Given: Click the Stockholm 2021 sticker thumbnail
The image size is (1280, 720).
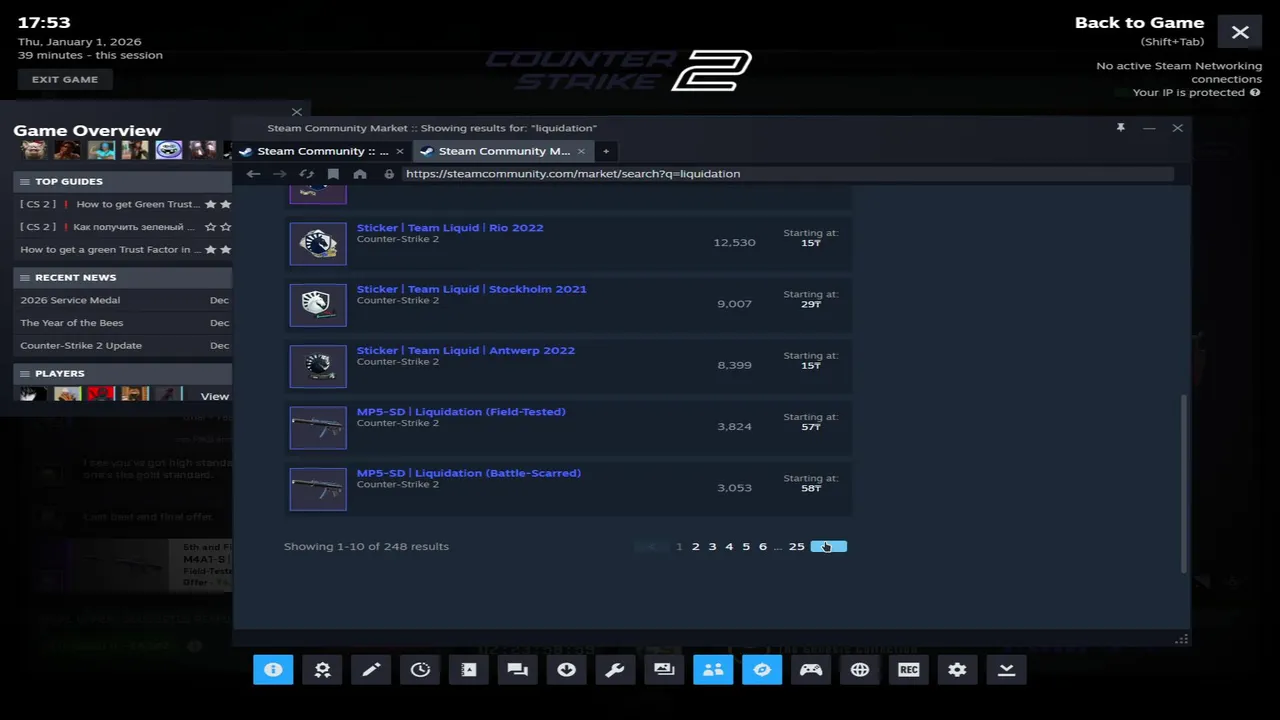Looking at the screenshot, I should 318,305.
